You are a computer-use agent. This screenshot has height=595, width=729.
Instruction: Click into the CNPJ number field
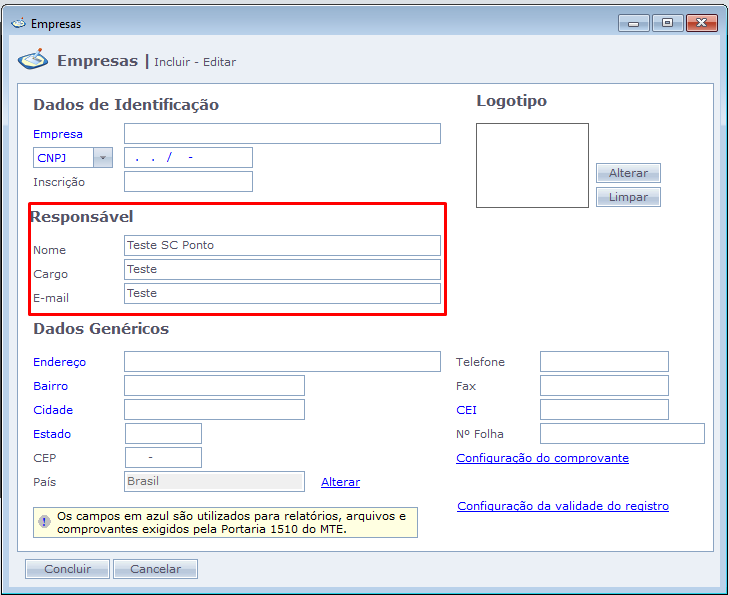[x=188, y=158]
